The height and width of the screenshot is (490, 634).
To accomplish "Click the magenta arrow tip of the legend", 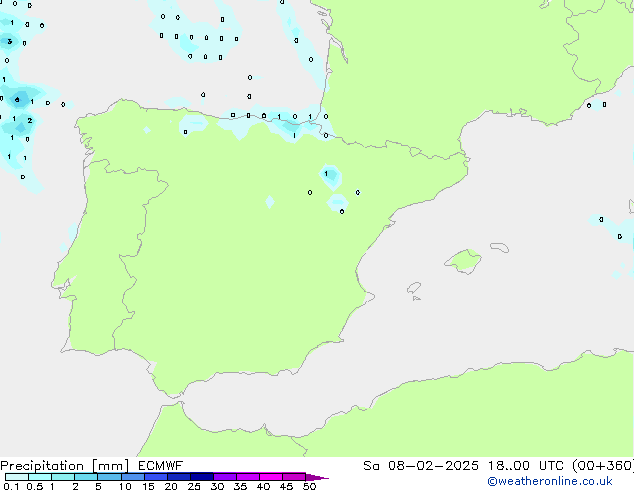I will (x=322, y=478).
